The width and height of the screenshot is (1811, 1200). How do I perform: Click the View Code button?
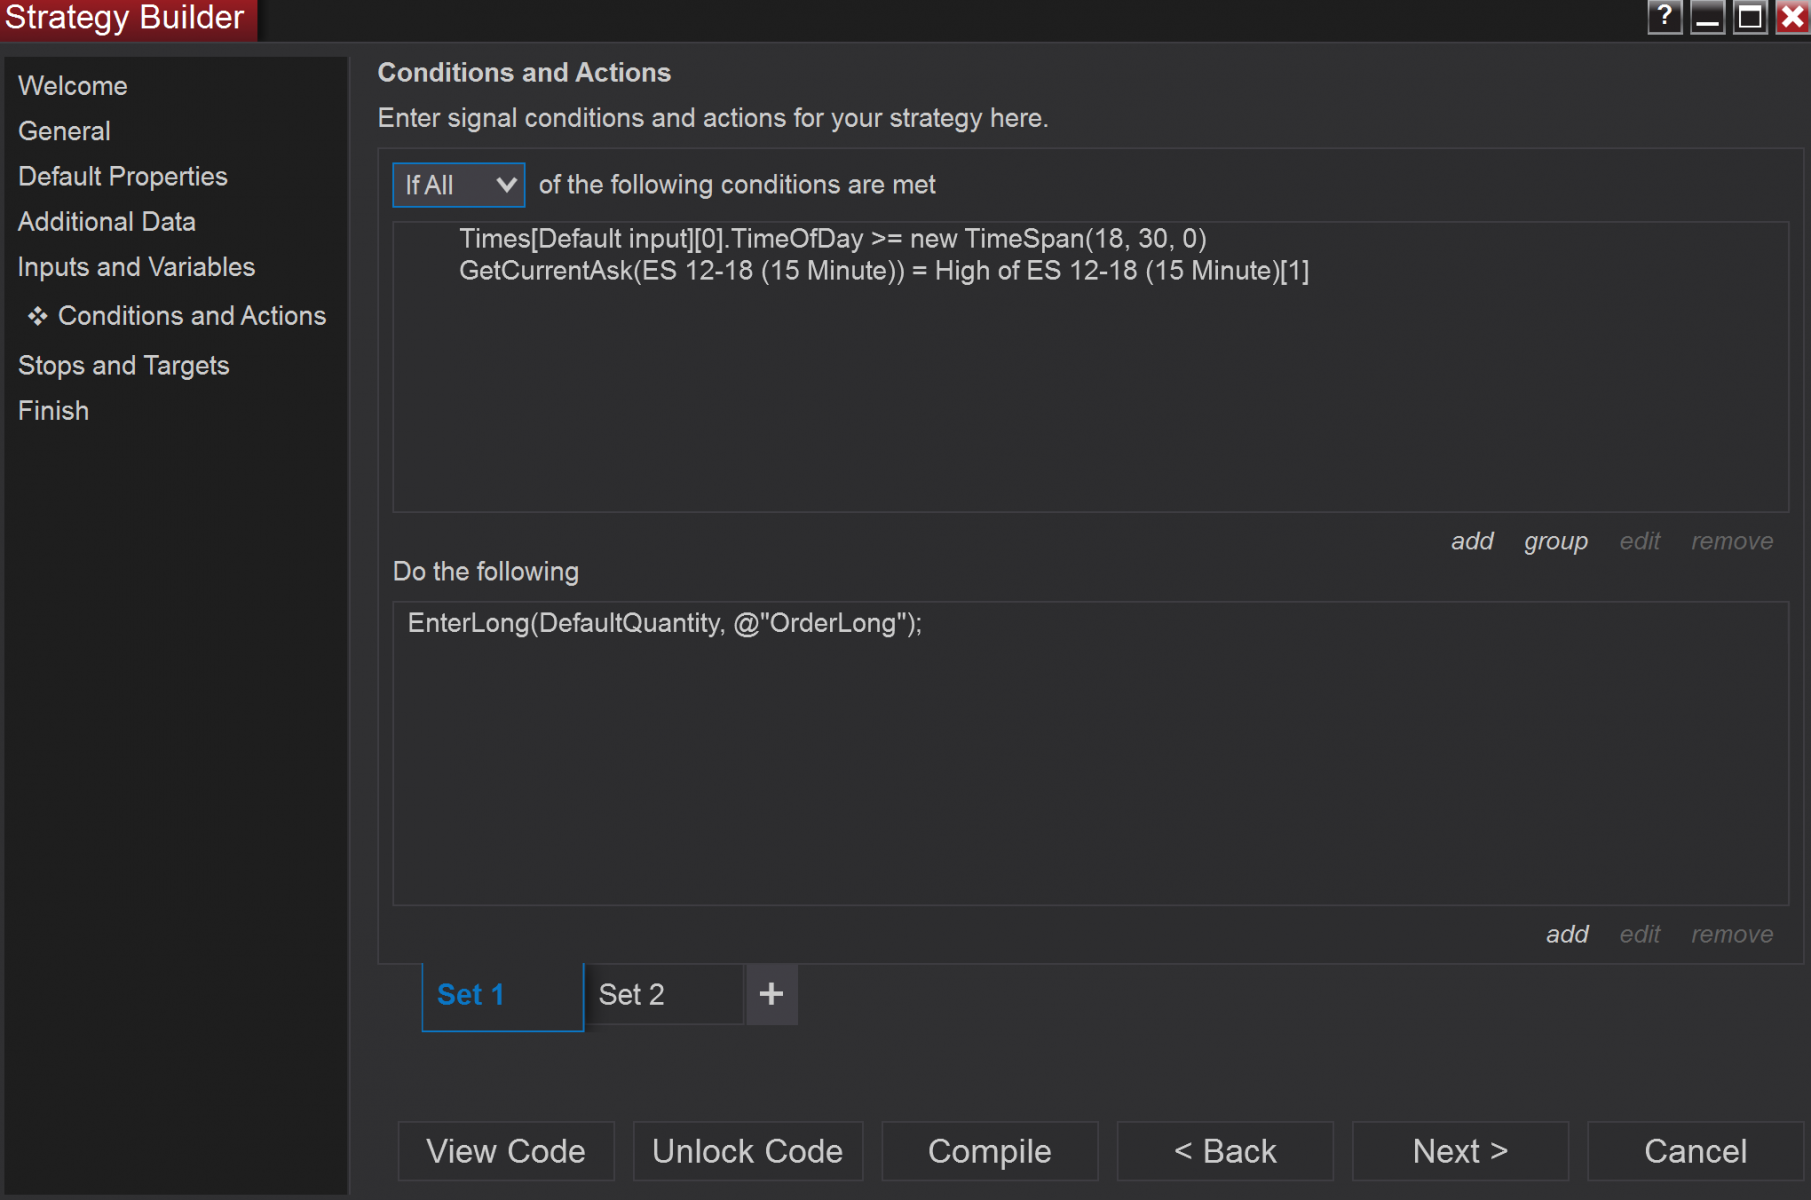506,1151
